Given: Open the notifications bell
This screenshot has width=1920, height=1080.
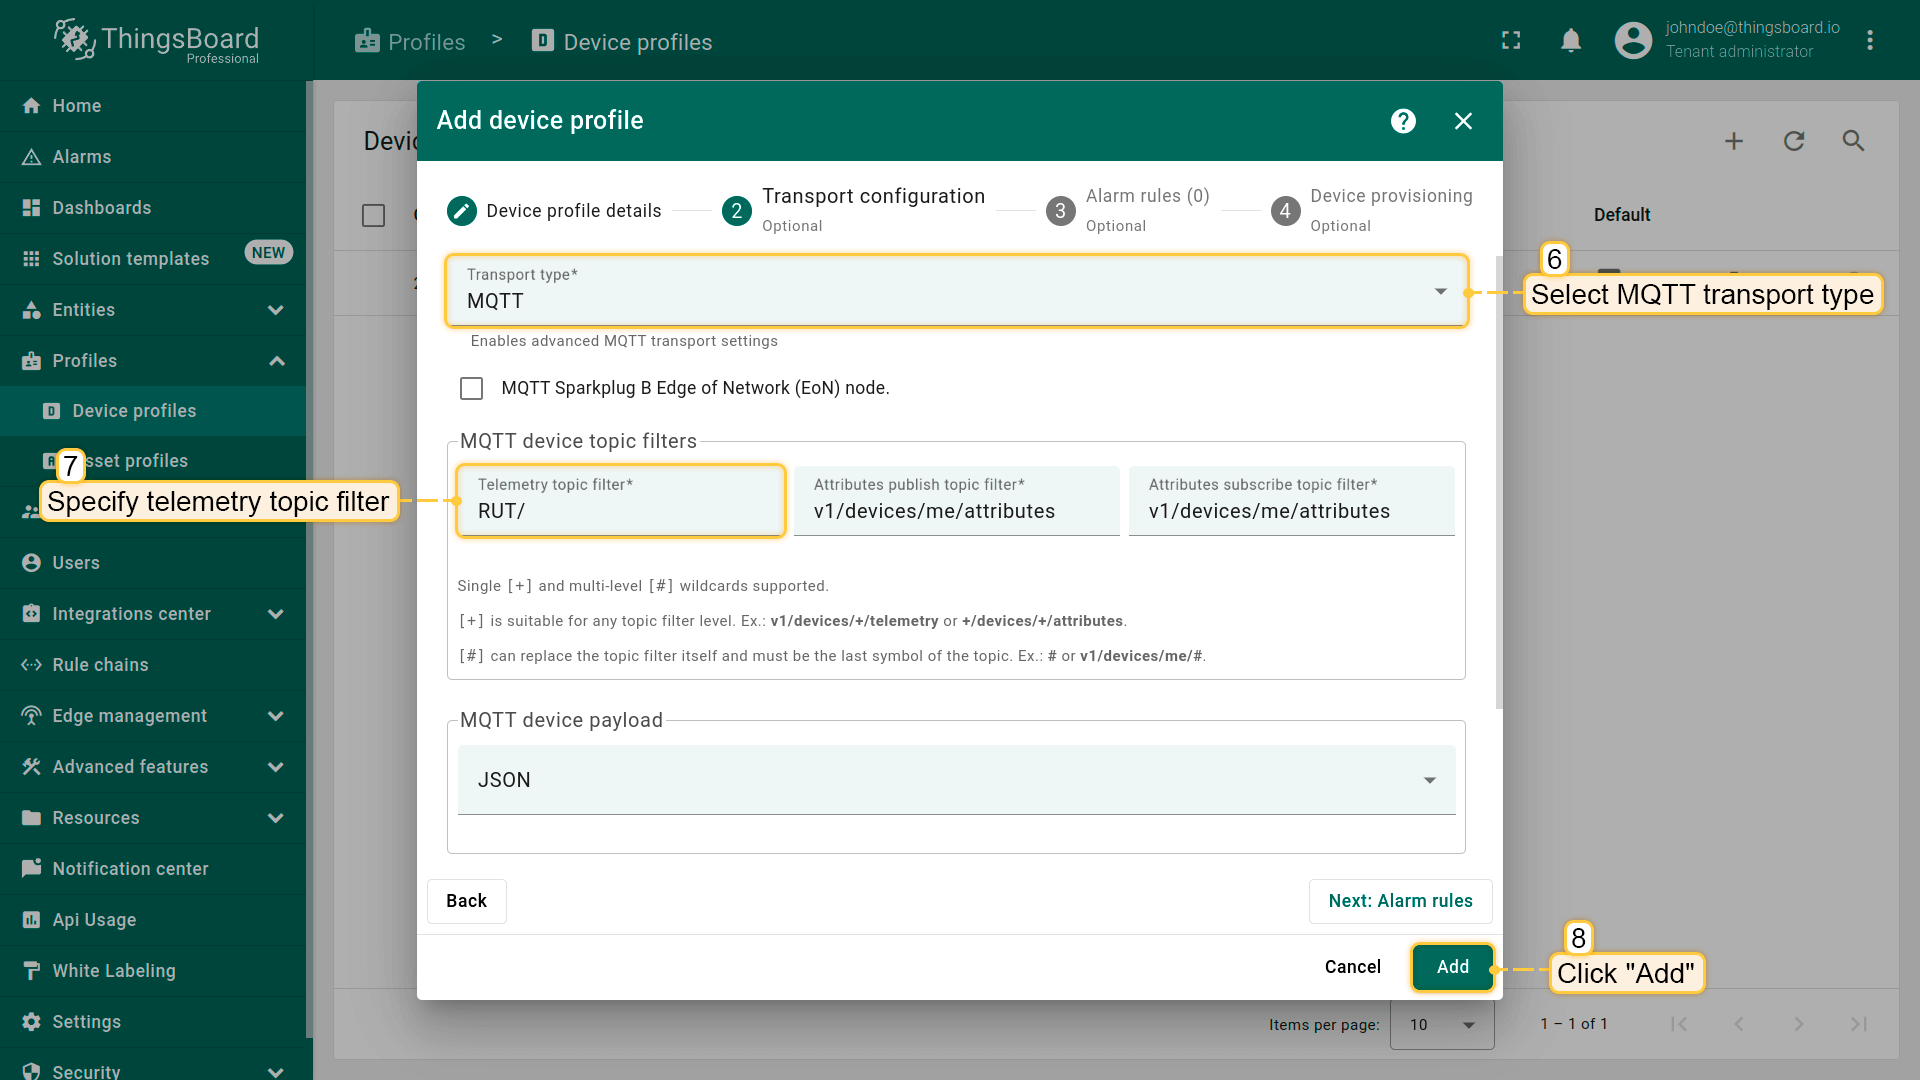Looking at the screenshot, I should point(1571,41).
